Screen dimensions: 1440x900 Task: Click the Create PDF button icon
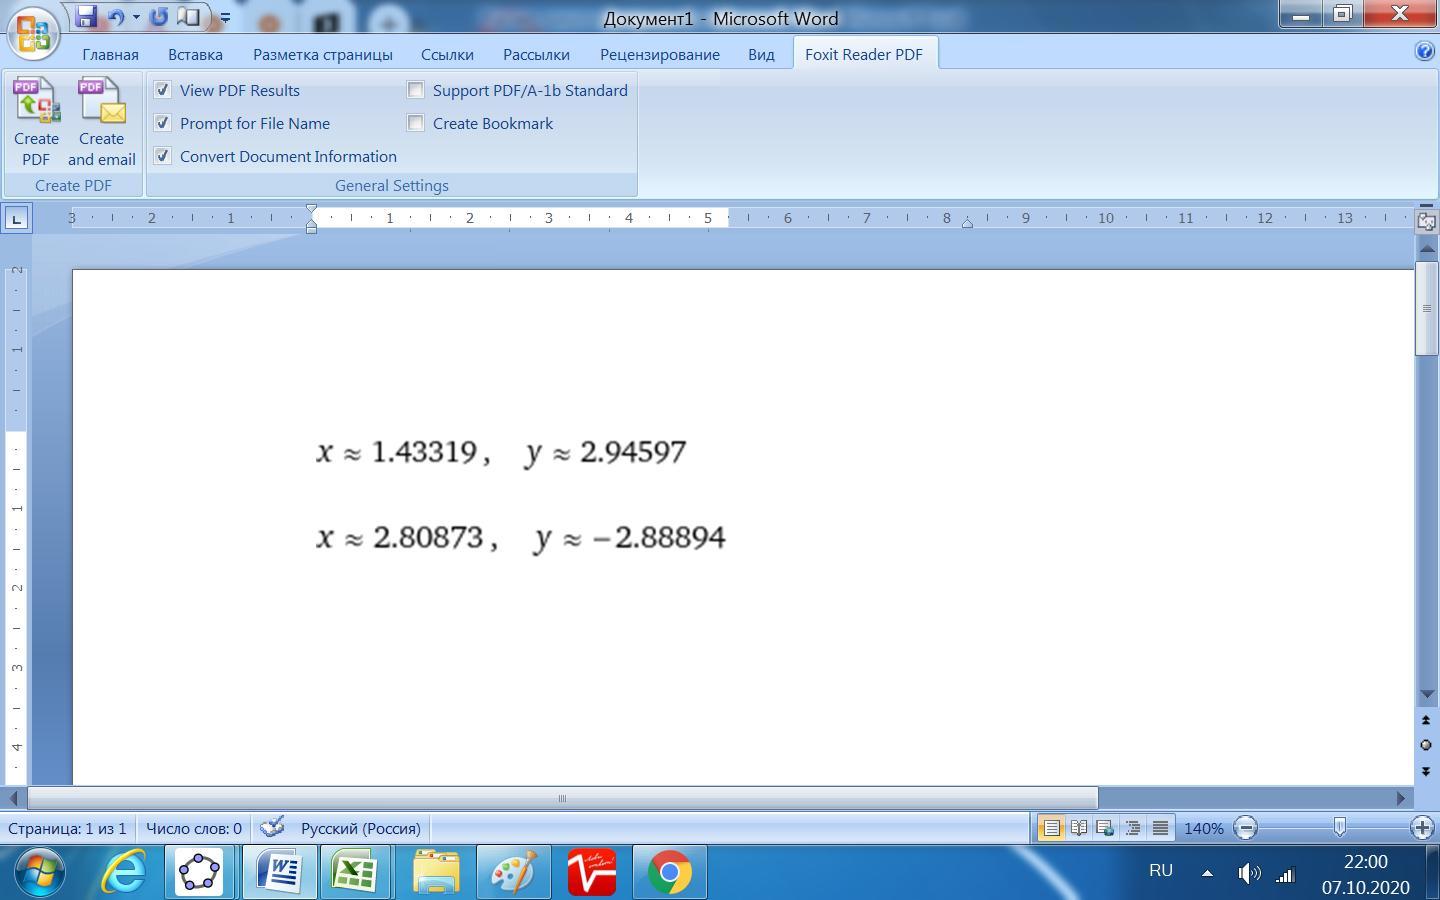(x=36, y=102)
